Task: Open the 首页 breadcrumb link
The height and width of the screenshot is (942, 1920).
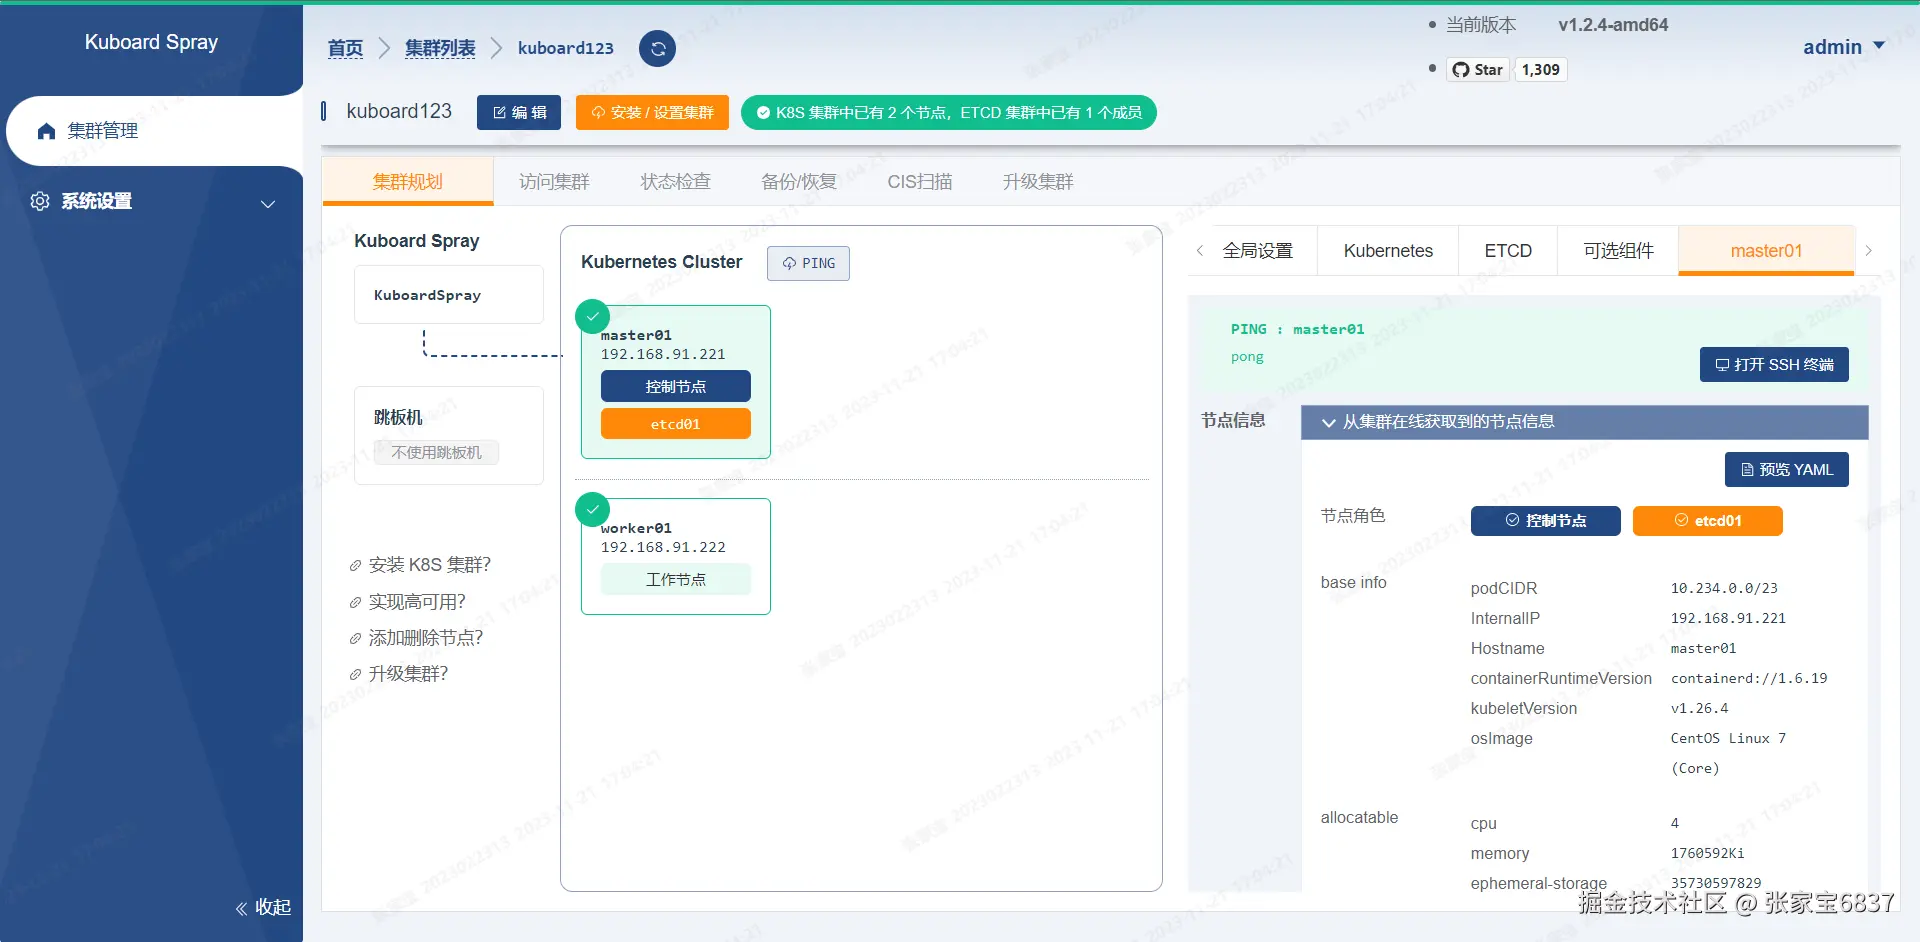Action: coord(345,48)
